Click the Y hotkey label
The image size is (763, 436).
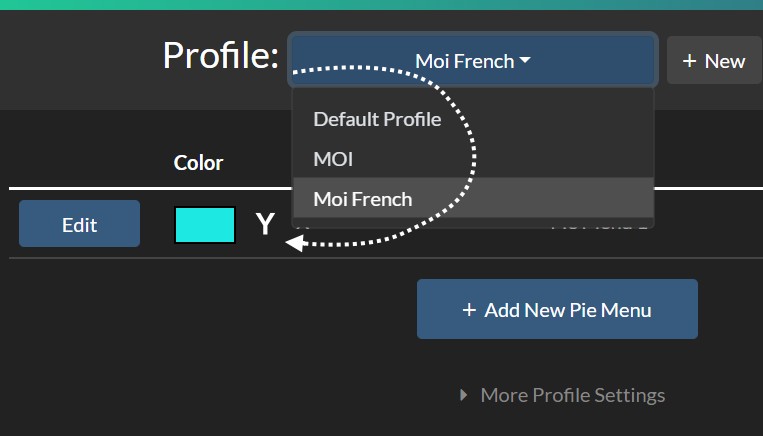[265, 224]
